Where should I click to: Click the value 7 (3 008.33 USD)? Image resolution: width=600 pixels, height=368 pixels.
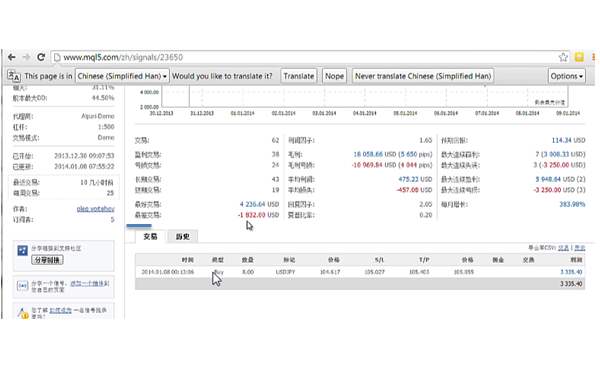click(561, 154)
